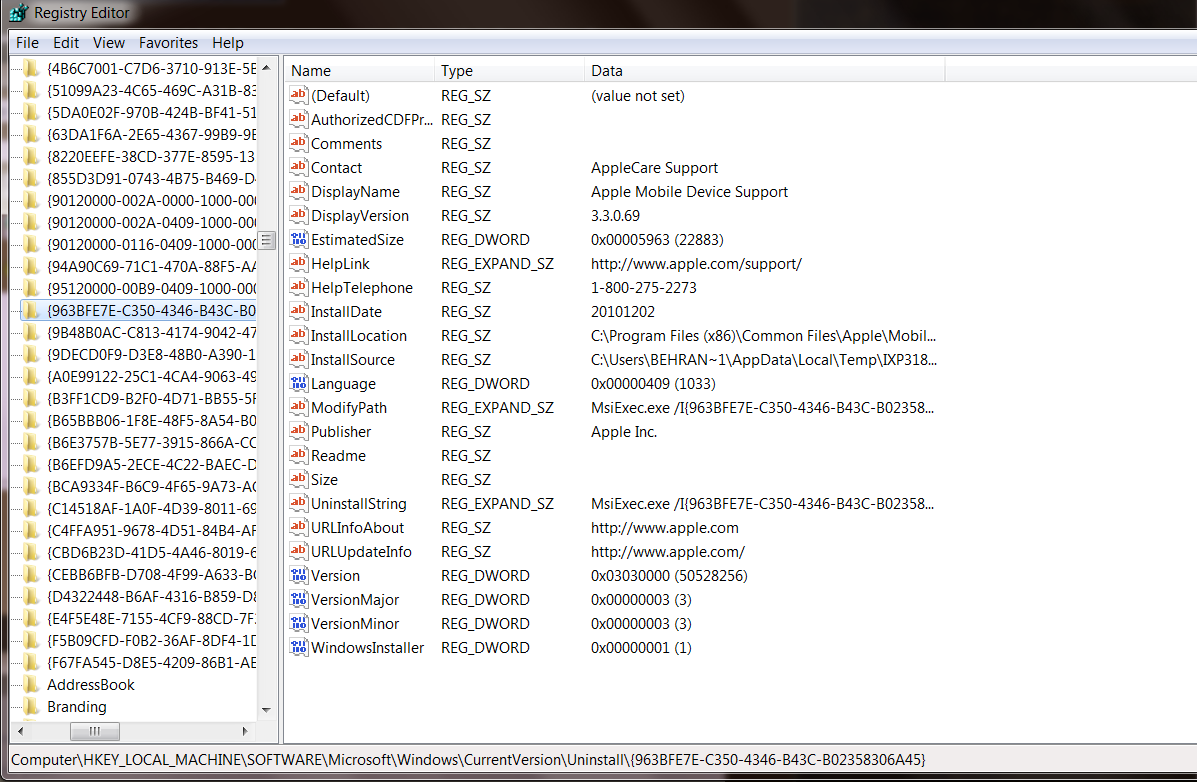
Task: Click the string icon beside UninstallString
Action: point(298,503)
